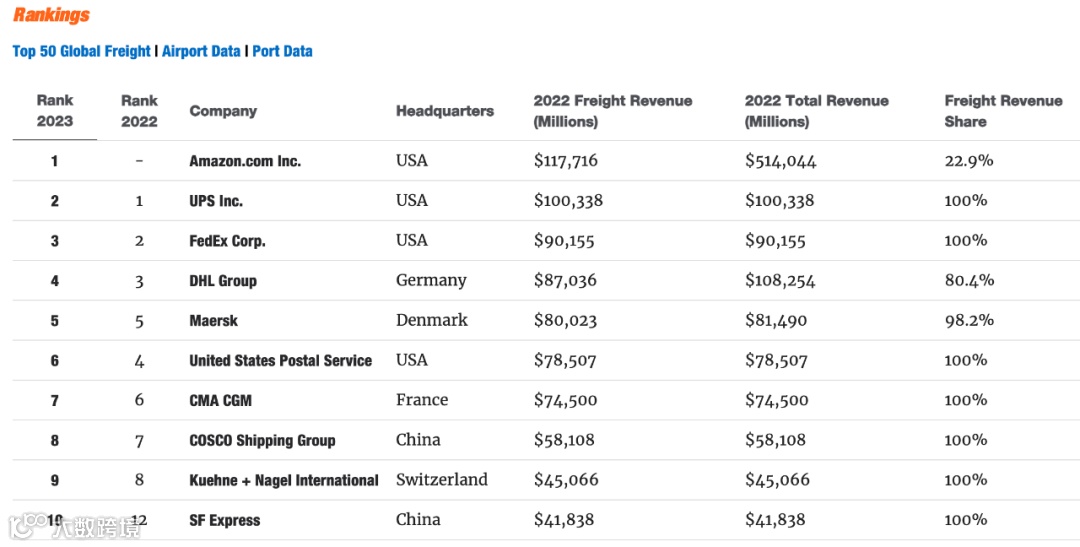Click the FedEx Corp. company name

click(227, 241)
